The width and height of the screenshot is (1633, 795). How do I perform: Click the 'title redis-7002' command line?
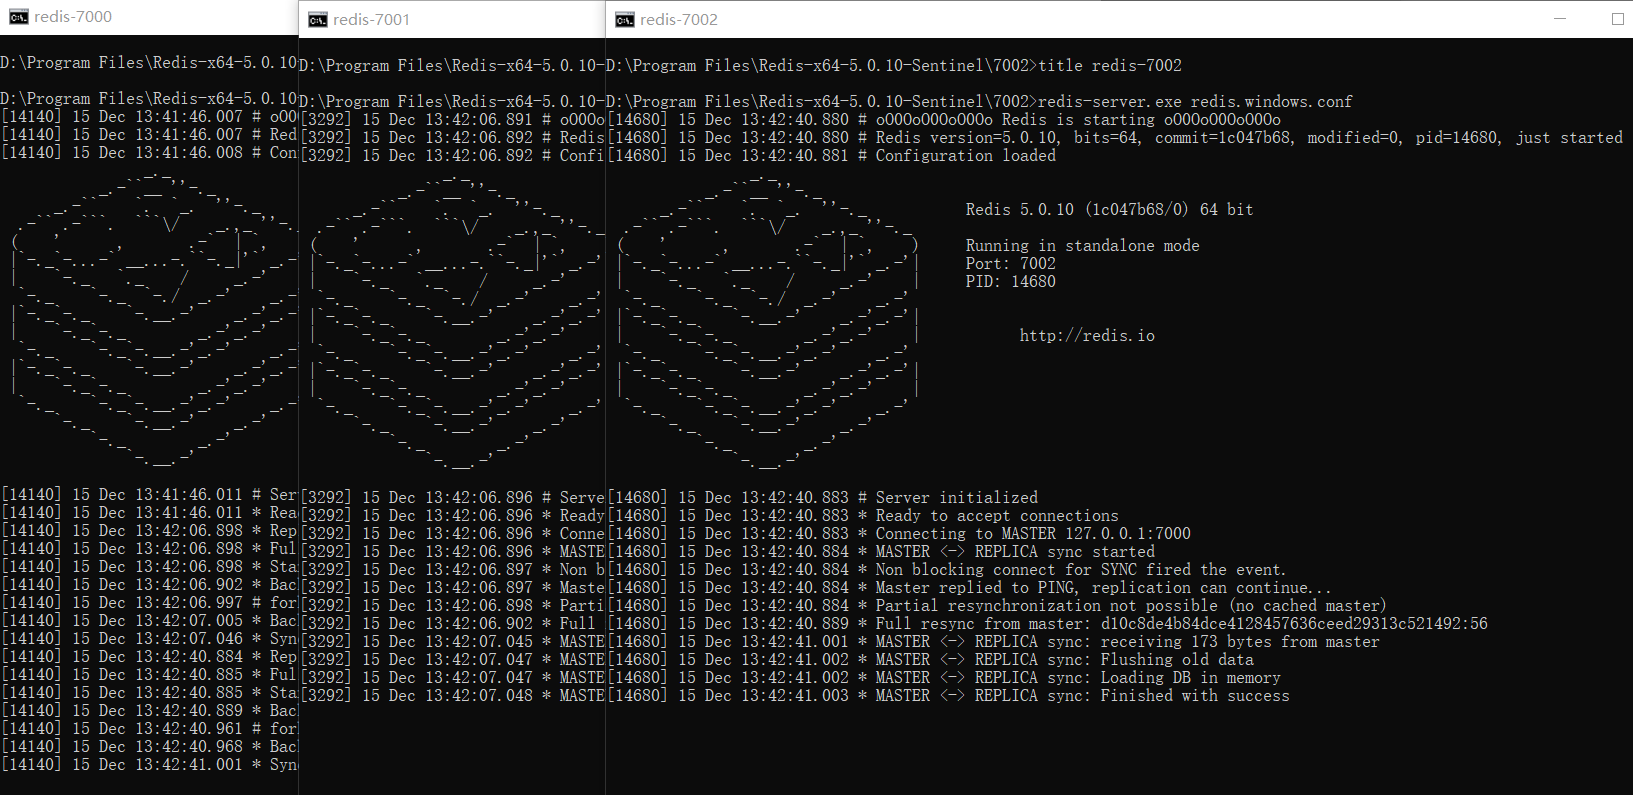click(1110, 66)
